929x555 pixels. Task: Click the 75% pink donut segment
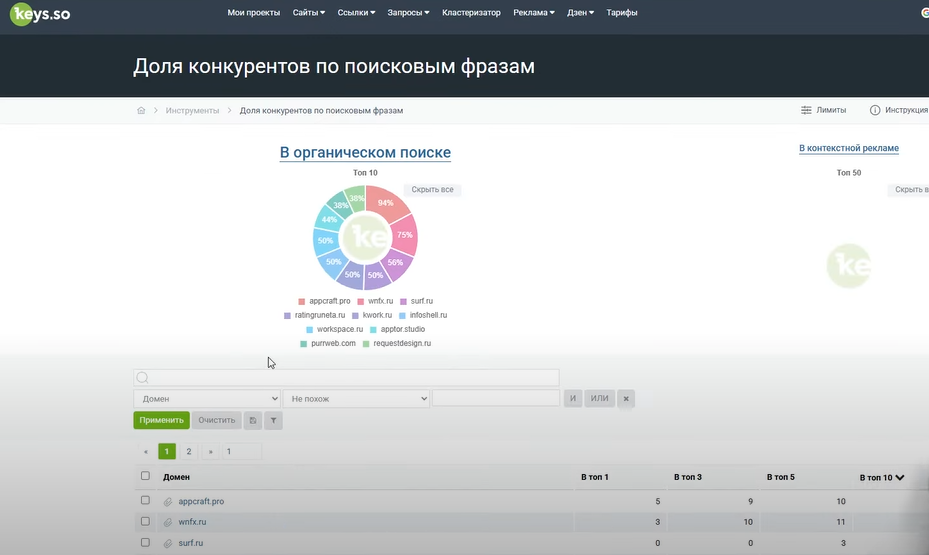(404, 235)
